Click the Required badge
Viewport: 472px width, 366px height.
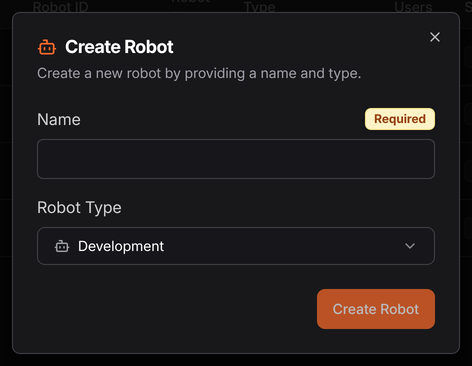click(400, 119)
